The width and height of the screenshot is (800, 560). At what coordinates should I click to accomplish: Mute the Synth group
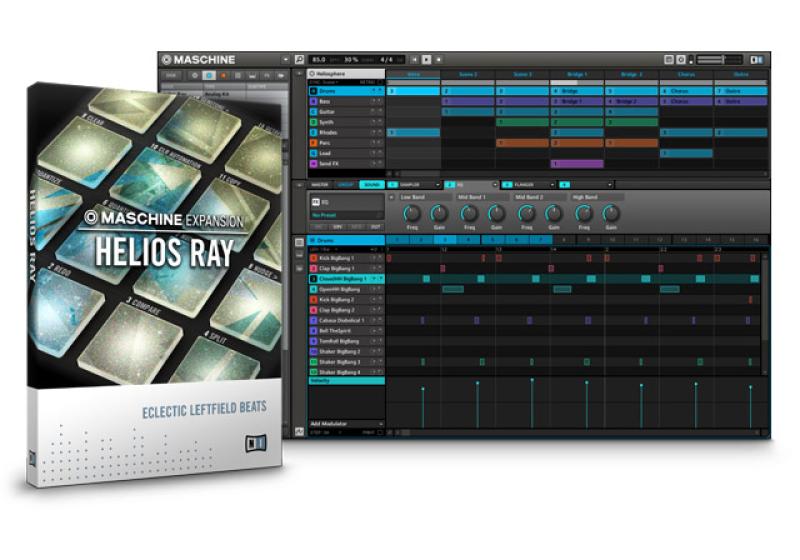[373, 122]
